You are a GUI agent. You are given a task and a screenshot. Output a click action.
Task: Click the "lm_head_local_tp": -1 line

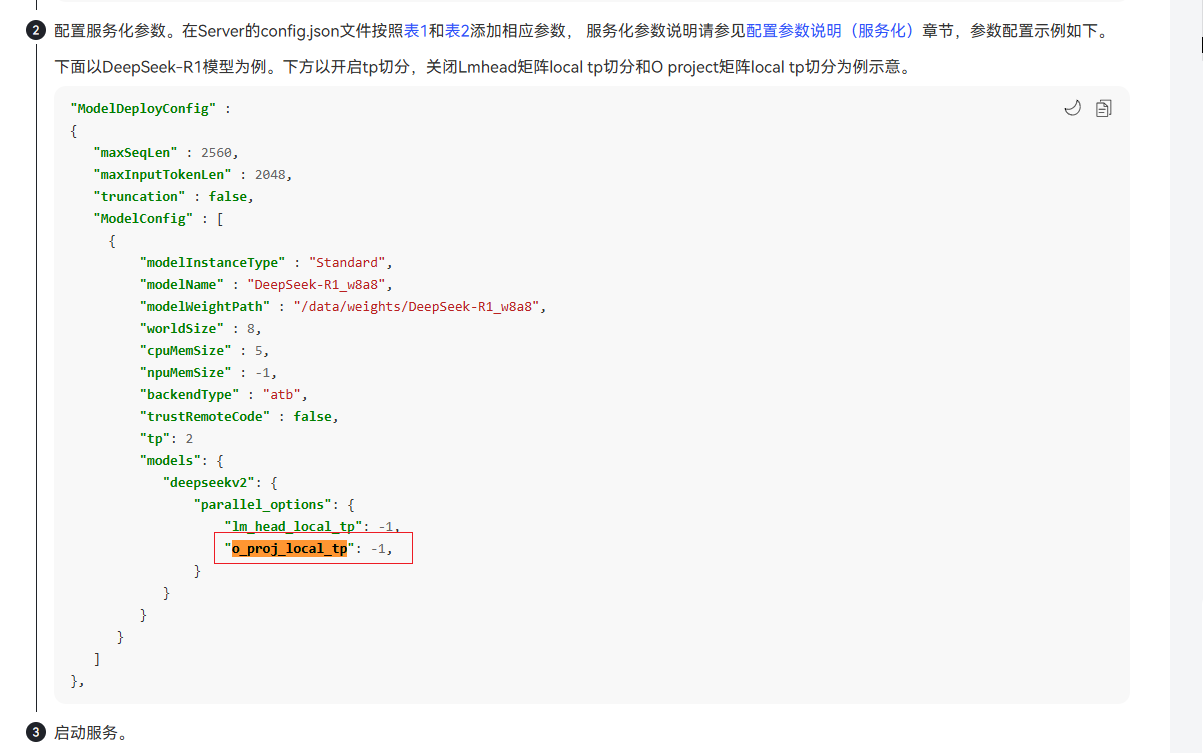tap(312, 526)
